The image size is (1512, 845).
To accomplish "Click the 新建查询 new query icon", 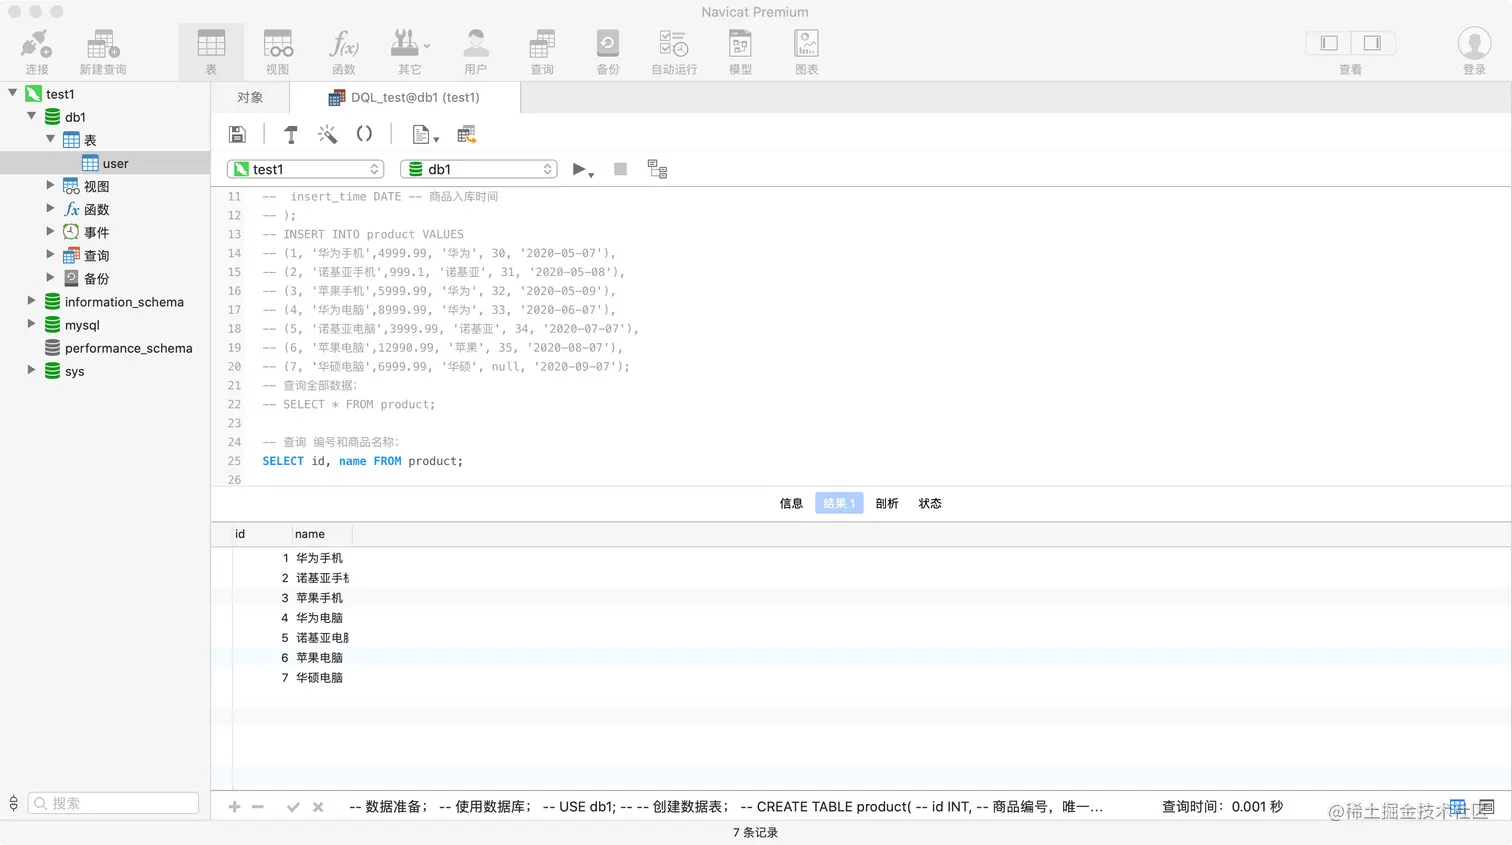I will (103, 52).
